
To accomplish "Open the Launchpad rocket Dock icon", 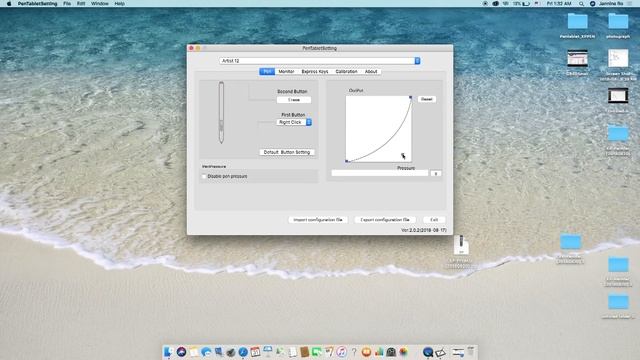I will point(231,352).
